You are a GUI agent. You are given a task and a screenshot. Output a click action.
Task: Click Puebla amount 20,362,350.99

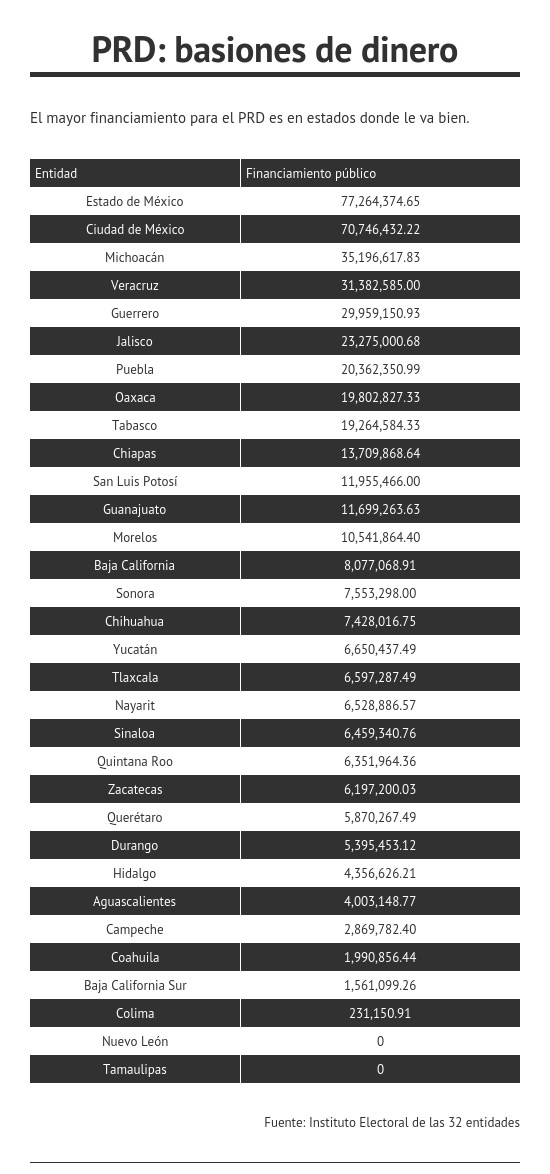[x=380, y=369]
